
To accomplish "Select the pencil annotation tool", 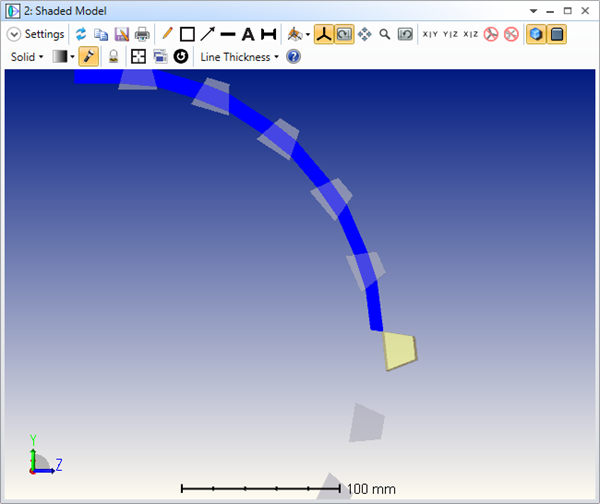I will point(167,34).
